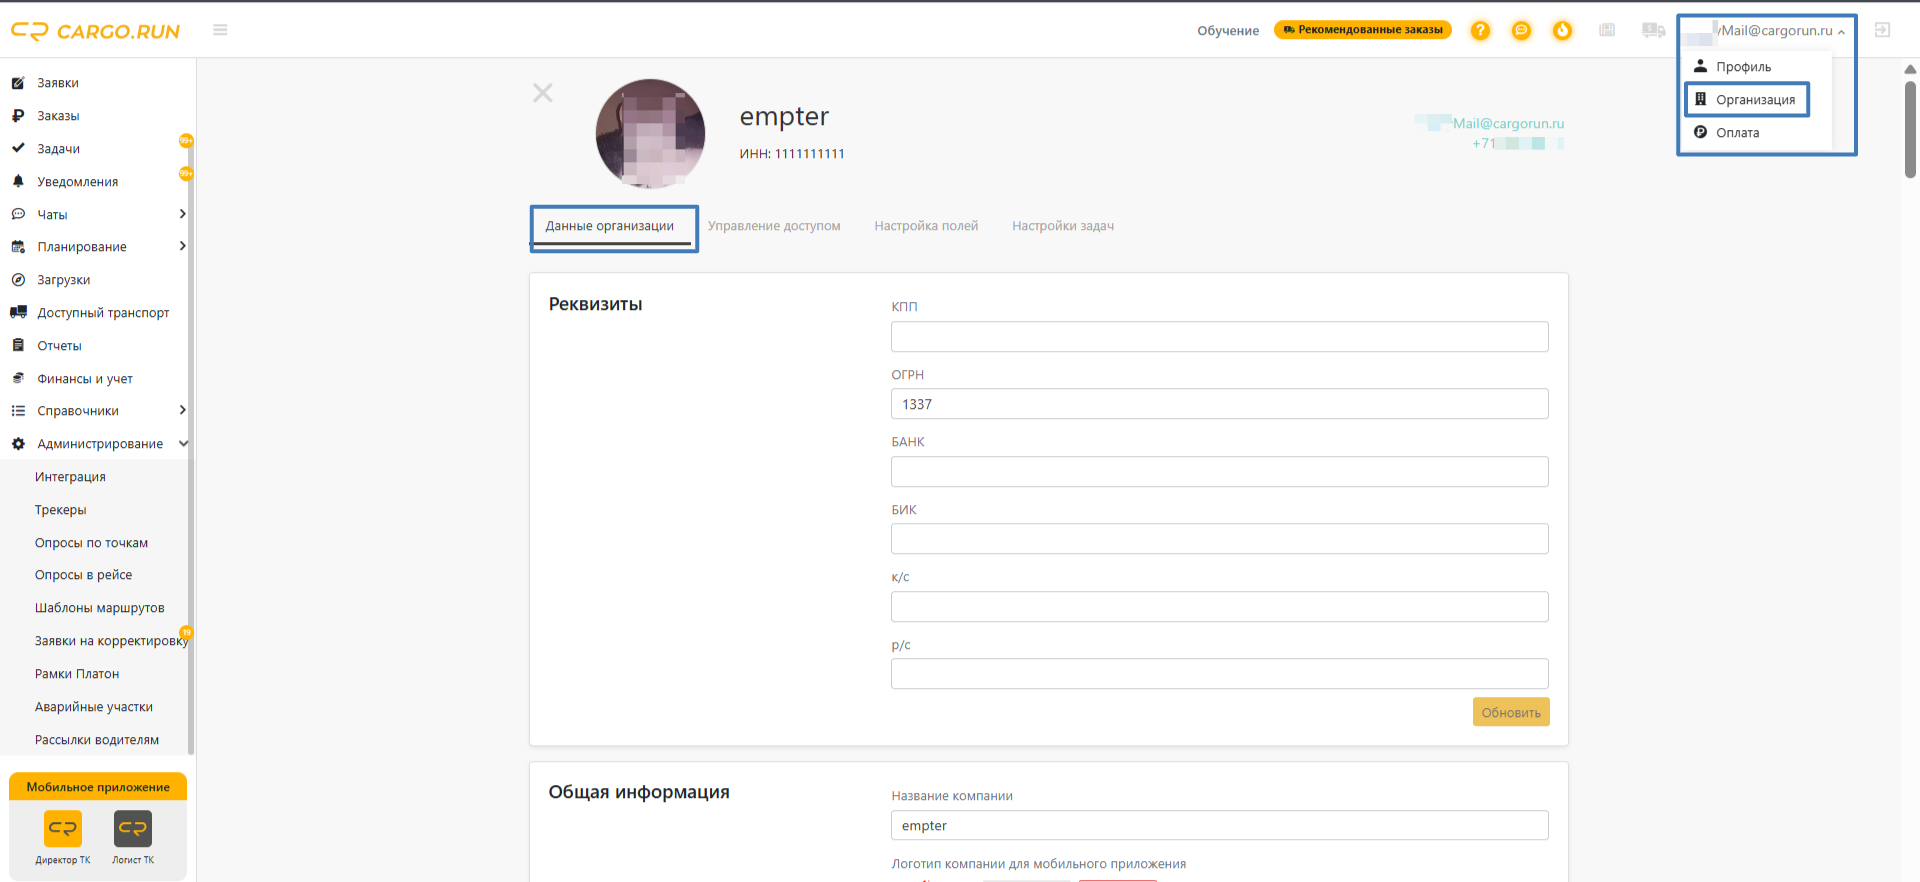Focus the БАНК input field
Screen dimensions: 1920x882
1219,472
